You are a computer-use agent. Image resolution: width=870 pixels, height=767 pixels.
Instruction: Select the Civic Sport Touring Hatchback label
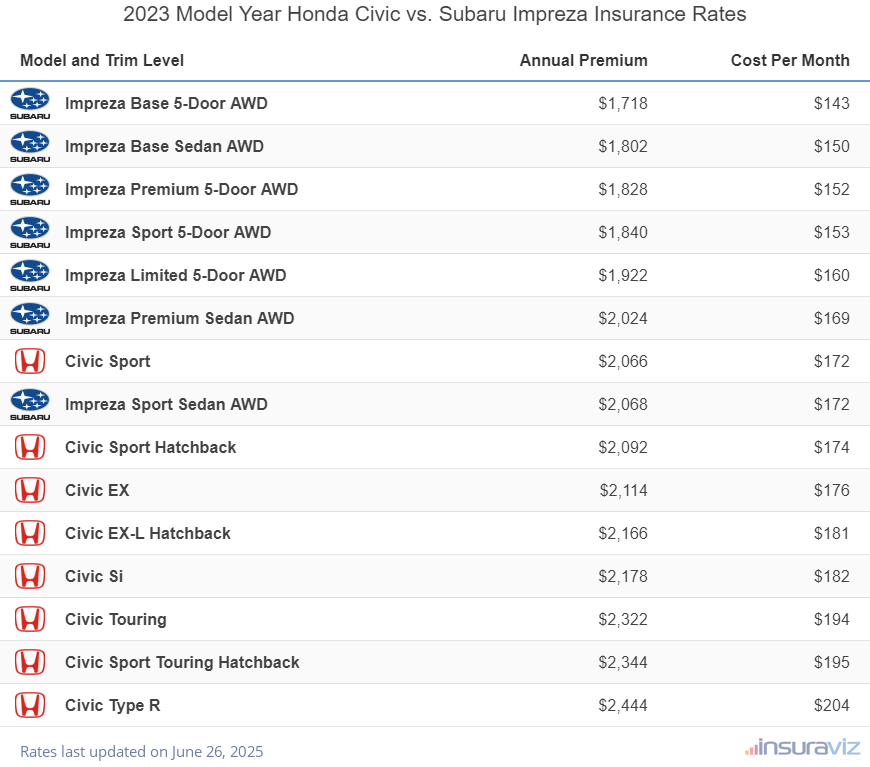[x=182, y=663]
